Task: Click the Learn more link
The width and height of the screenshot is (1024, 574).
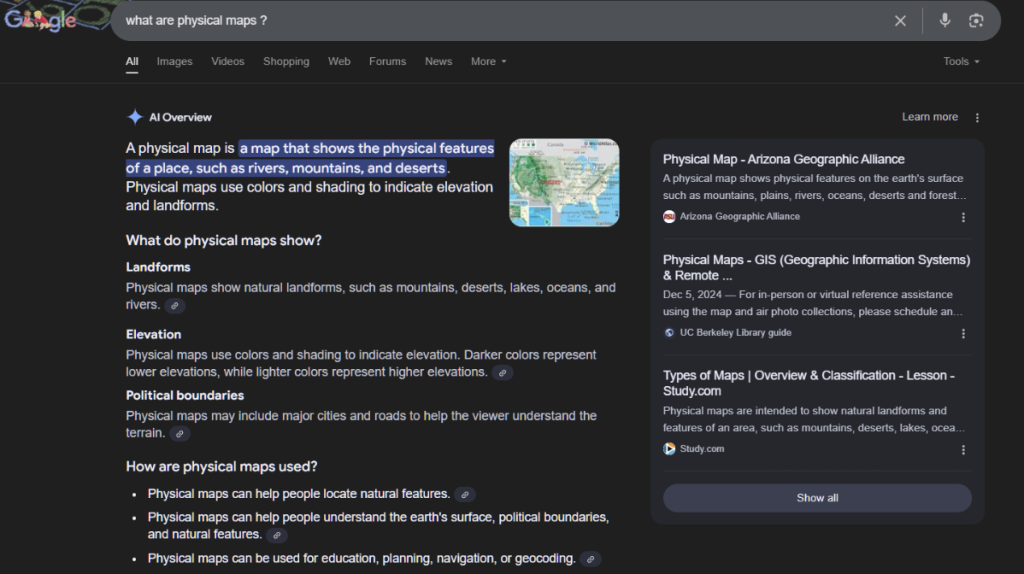Action: (x=930, y=117)
